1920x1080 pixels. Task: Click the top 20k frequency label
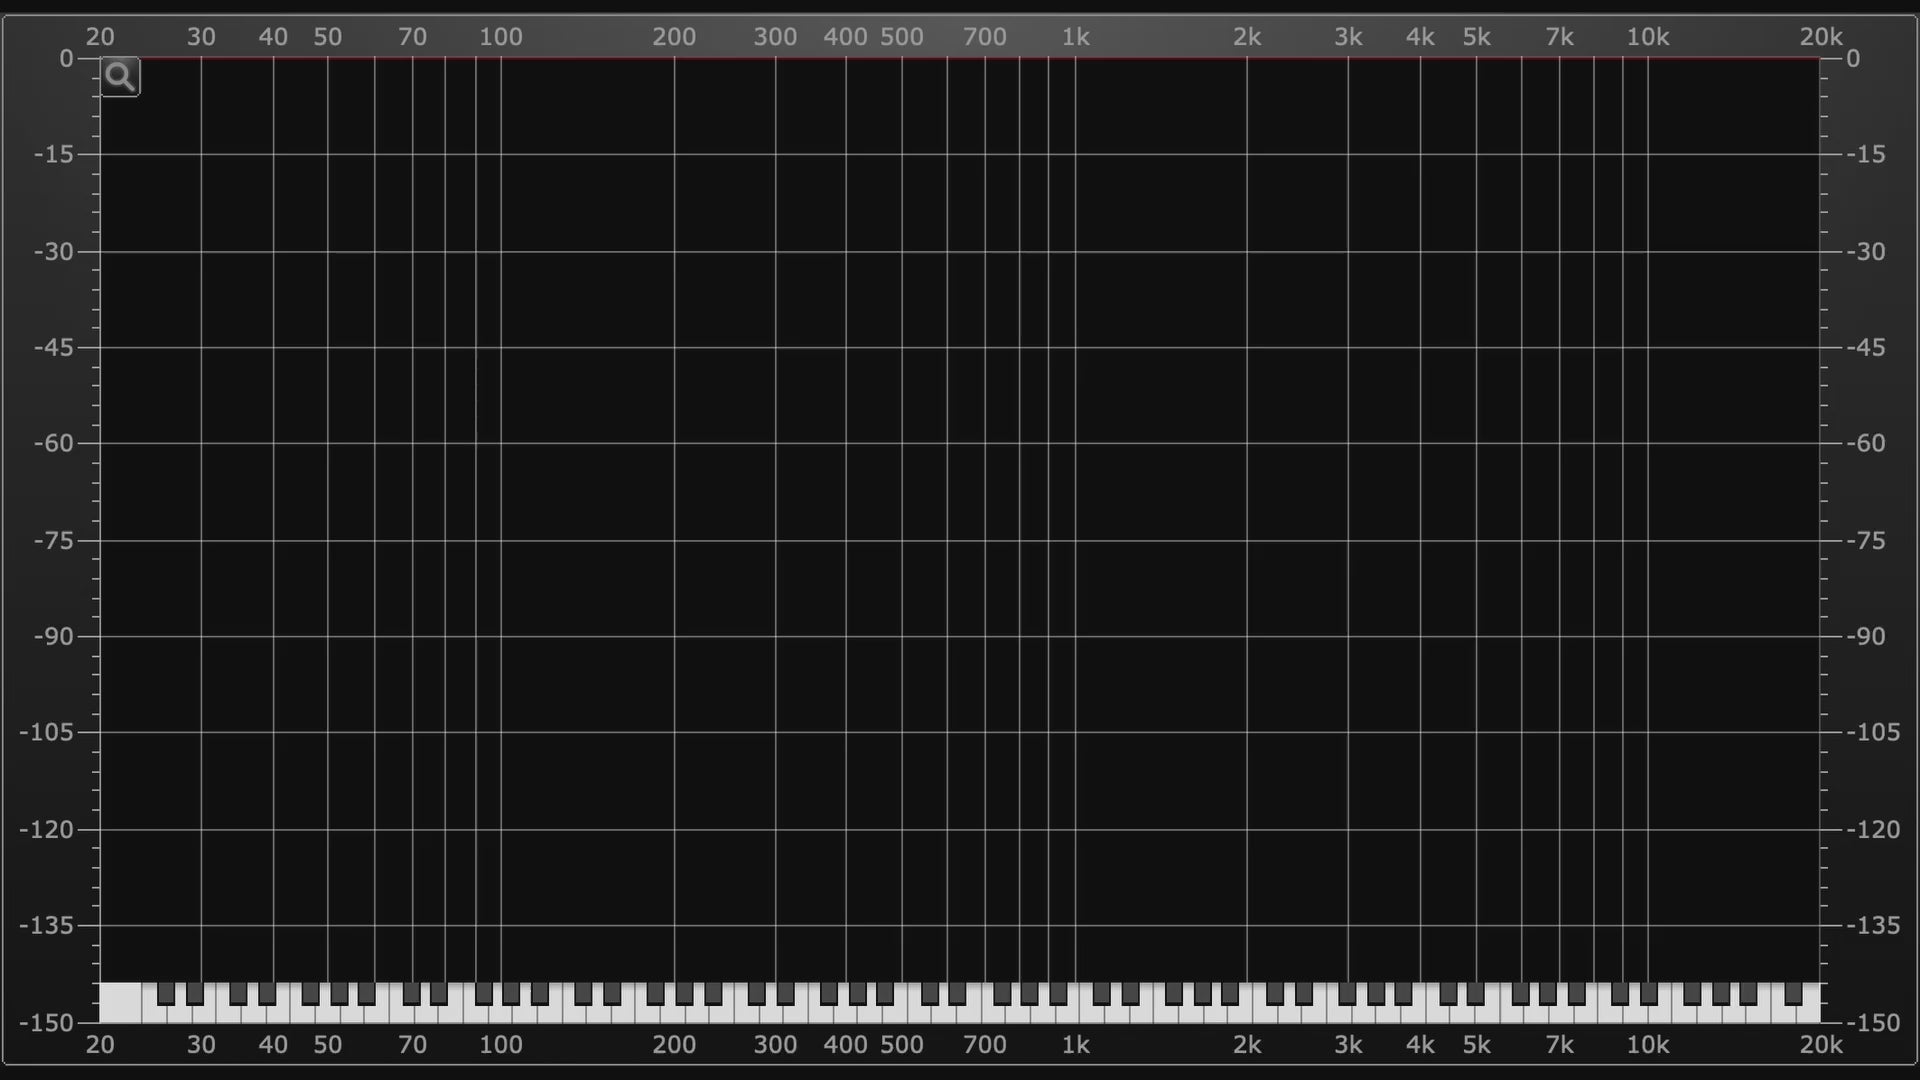[1820, 37]
